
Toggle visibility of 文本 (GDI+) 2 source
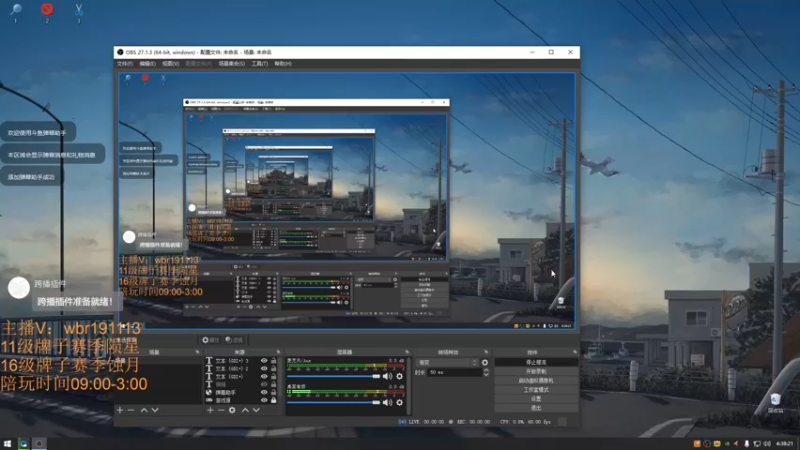coord(264,368)
